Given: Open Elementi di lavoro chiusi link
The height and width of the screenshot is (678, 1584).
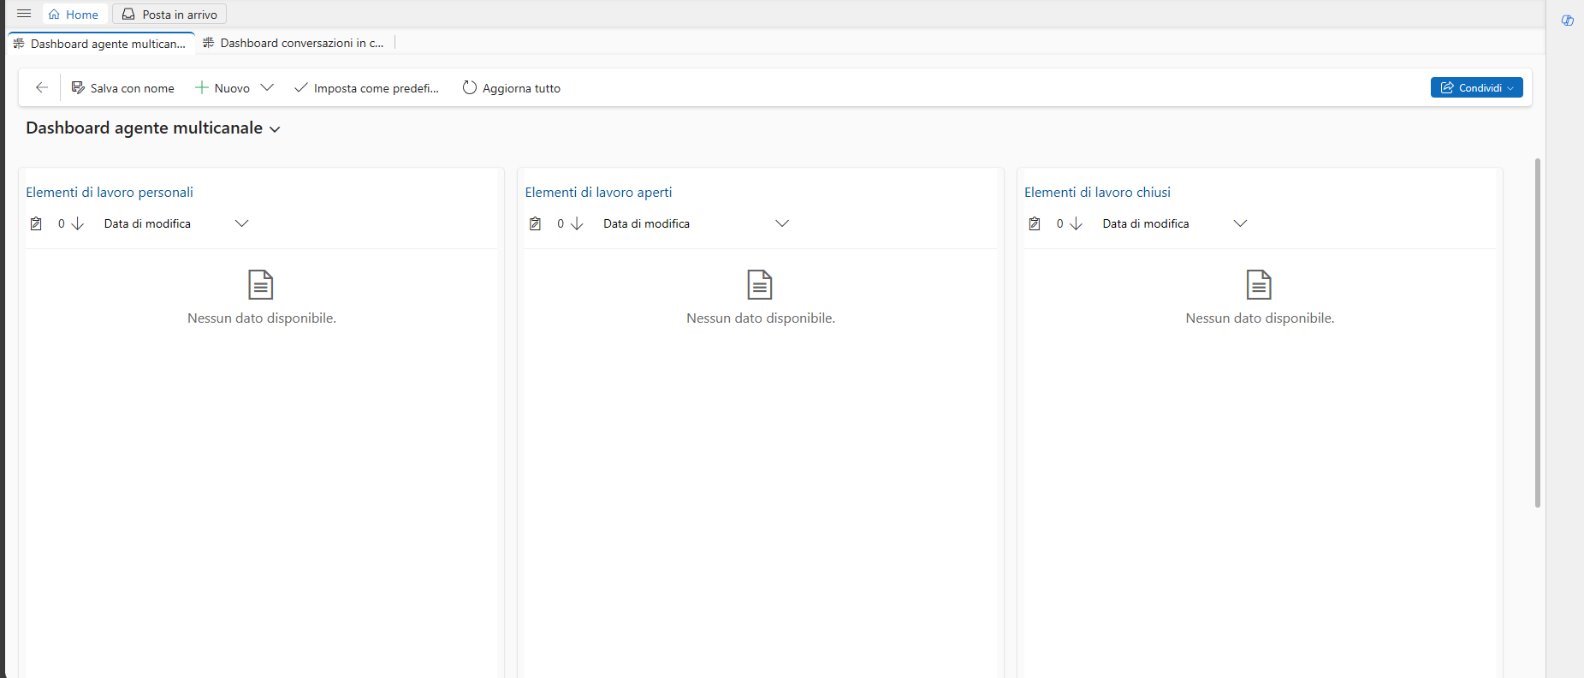Looking at the screenshot, I should click(1097, 192).
